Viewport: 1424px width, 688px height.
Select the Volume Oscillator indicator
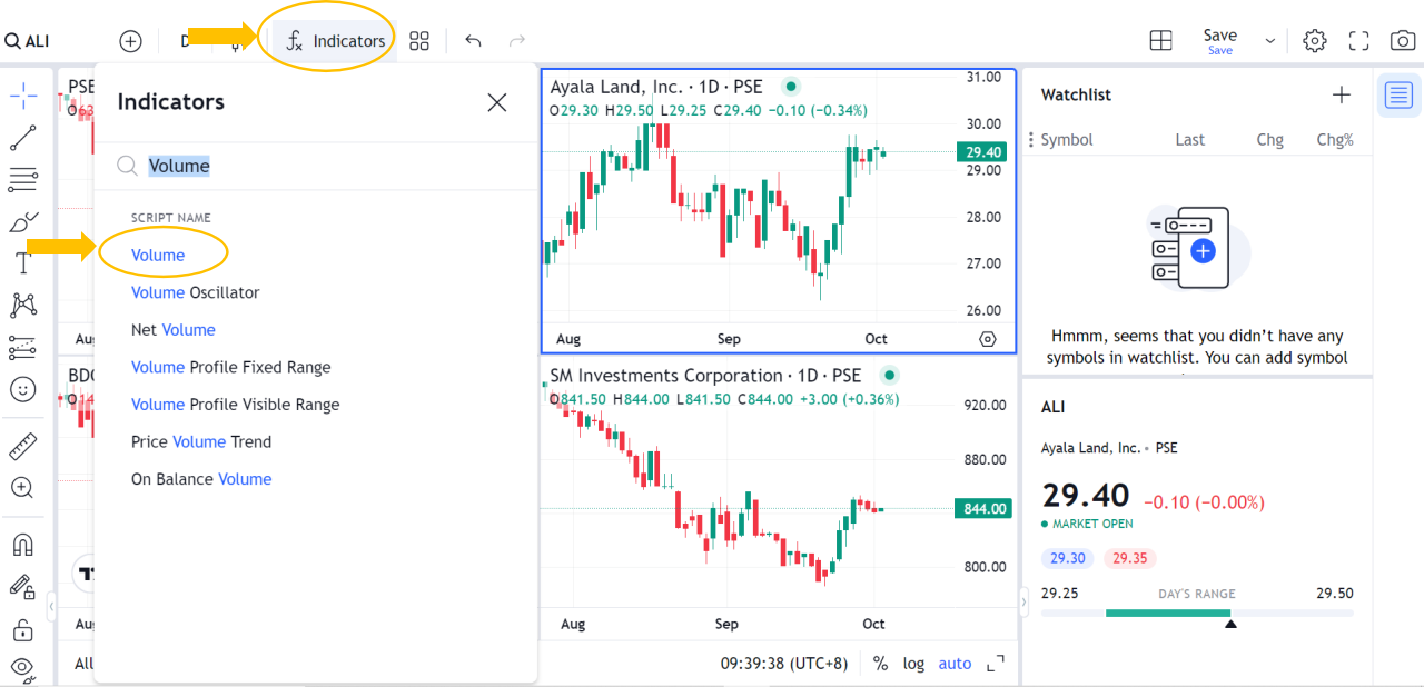point(195,293)
